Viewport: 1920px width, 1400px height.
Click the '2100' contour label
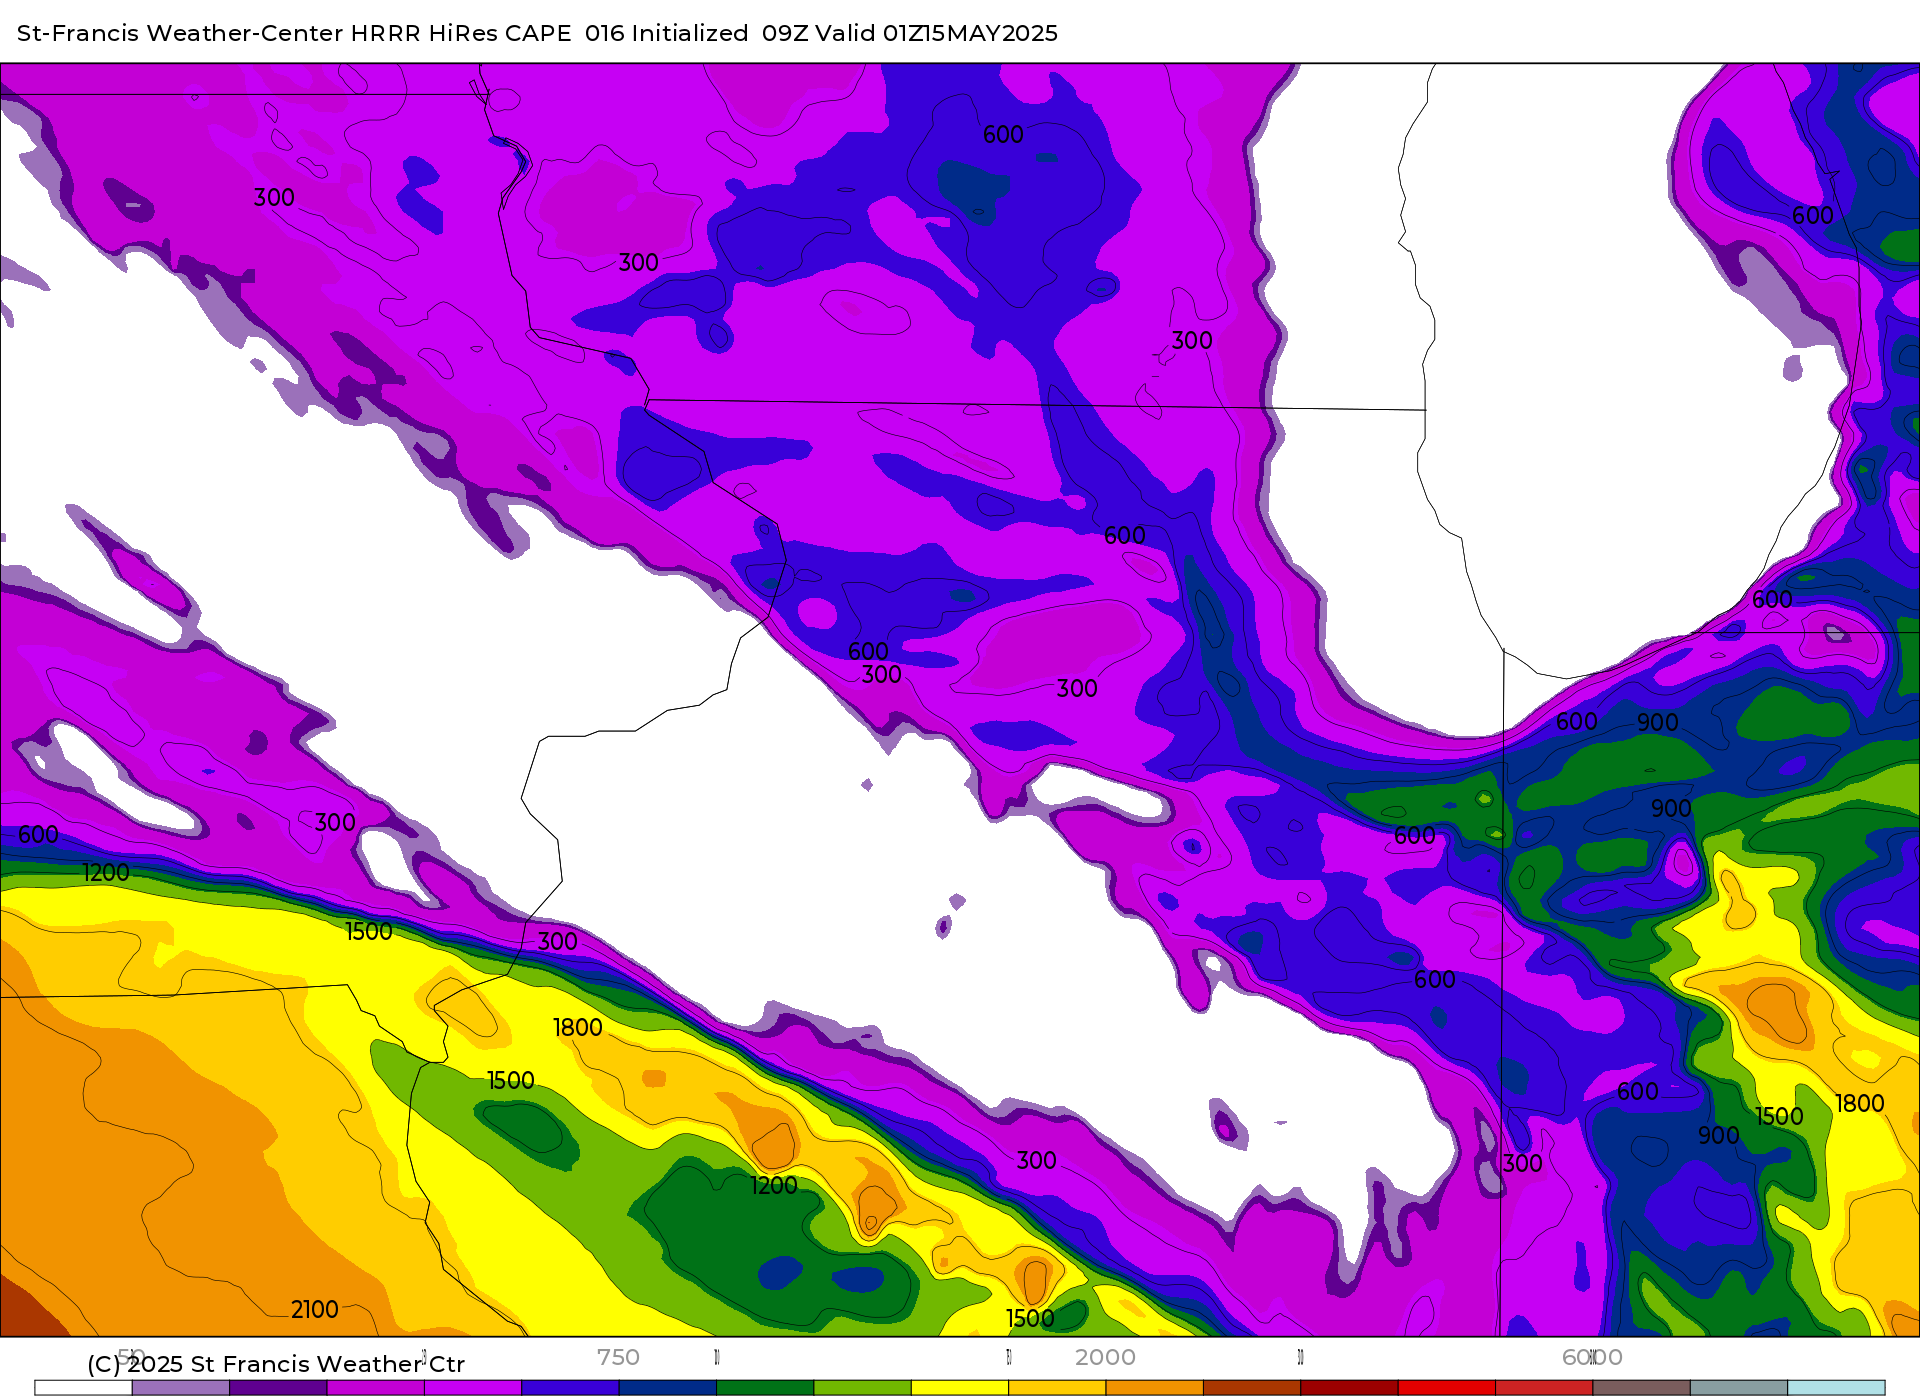pyautogui.click(x=315, y=1309)
